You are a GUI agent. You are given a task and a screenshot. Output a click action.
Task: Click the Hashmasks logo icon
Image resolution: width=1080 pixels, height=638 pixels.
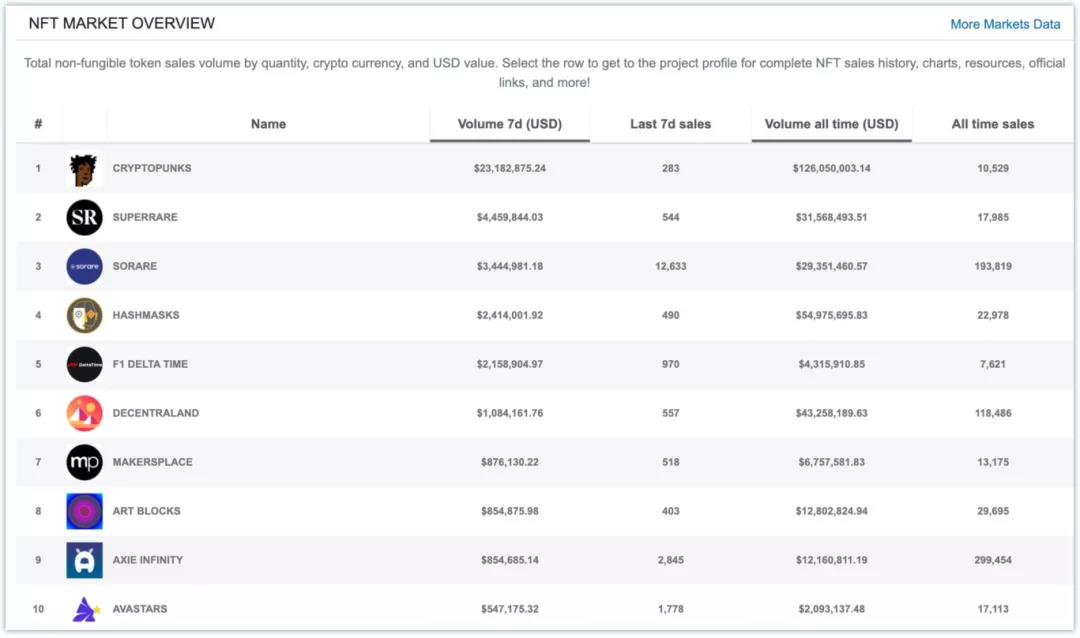coord(84,315)
